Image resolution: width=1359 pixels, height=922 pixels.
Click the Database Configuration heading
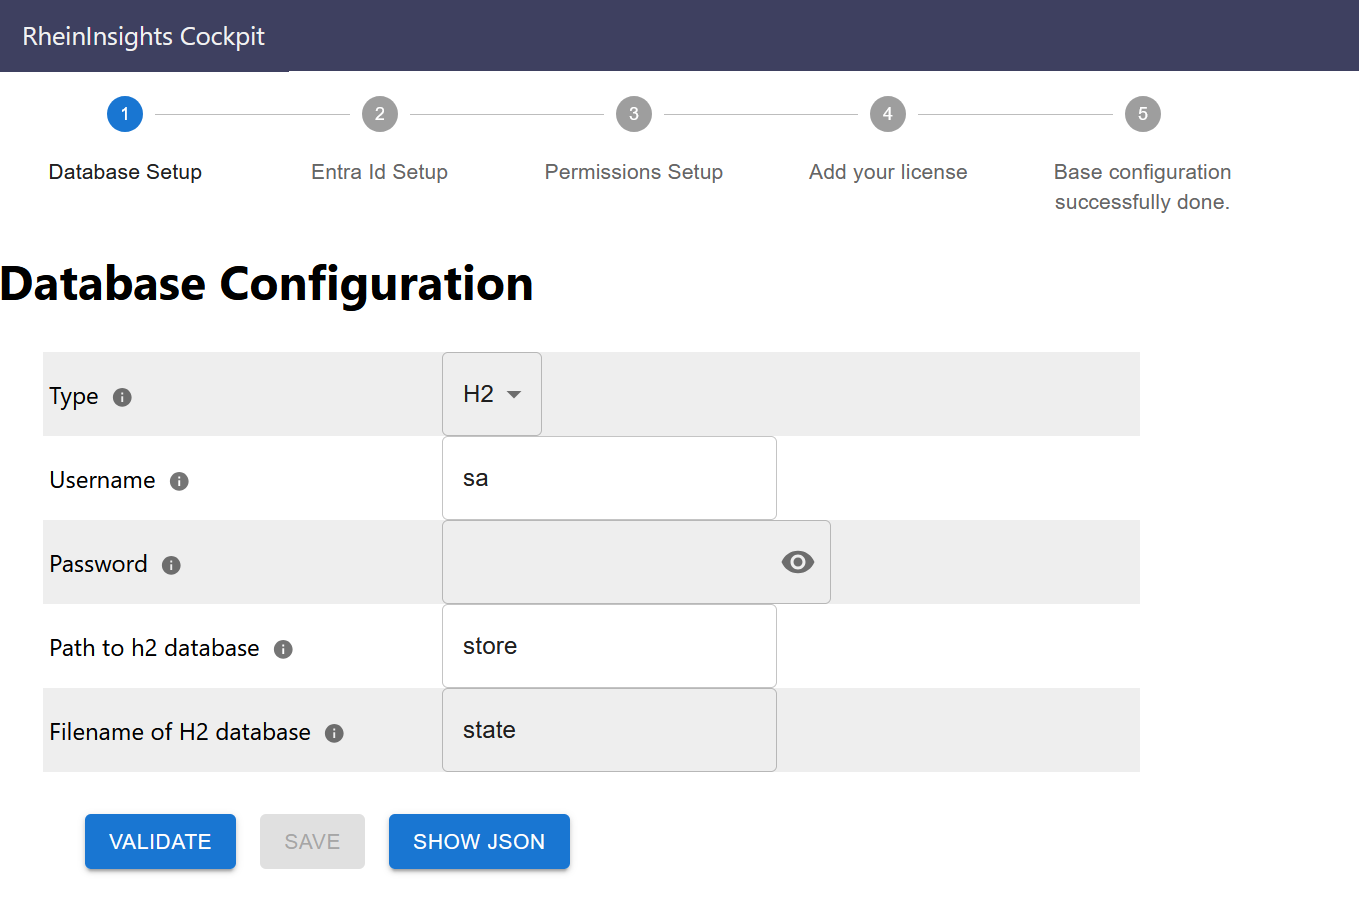(267, 284)
